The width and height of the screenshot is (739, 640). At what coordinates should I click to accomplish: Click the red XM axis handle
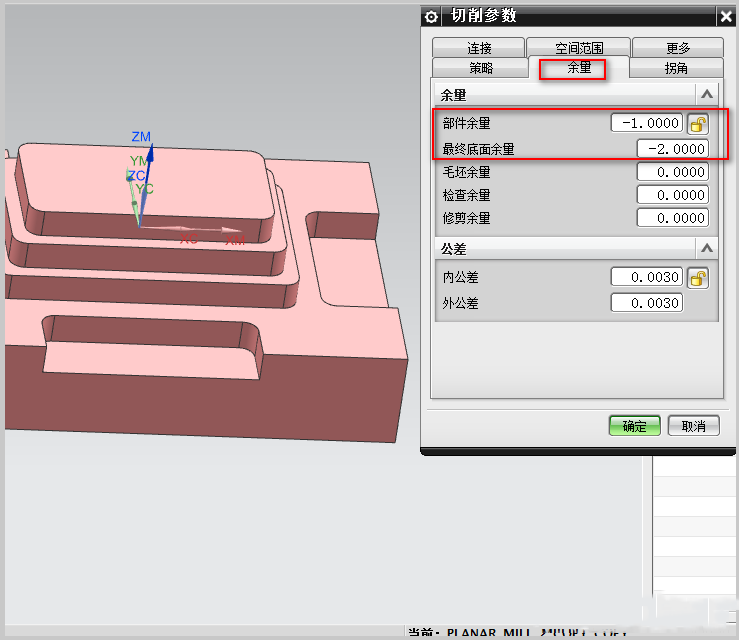click(234, 240)
